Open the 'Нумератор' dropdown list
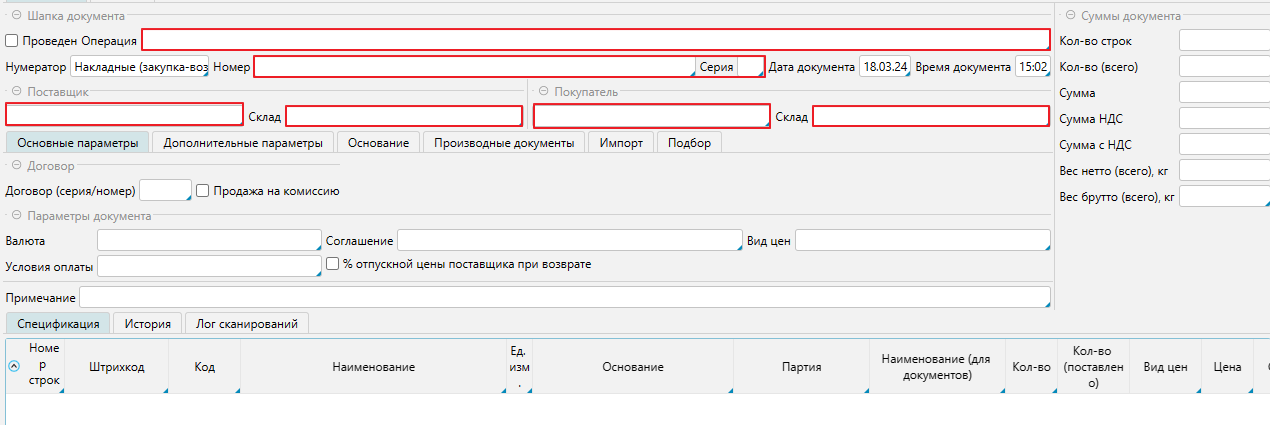Screen dimensions: 1270x425 click(140, 67)
